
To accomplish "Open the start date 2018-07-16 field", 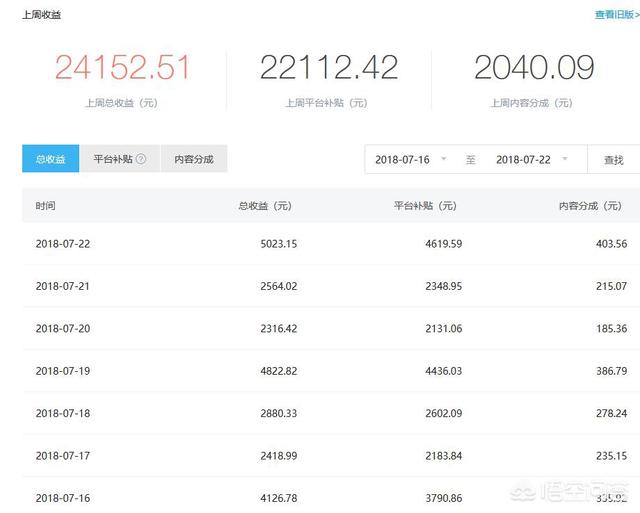I will click(x=411, y=159).
